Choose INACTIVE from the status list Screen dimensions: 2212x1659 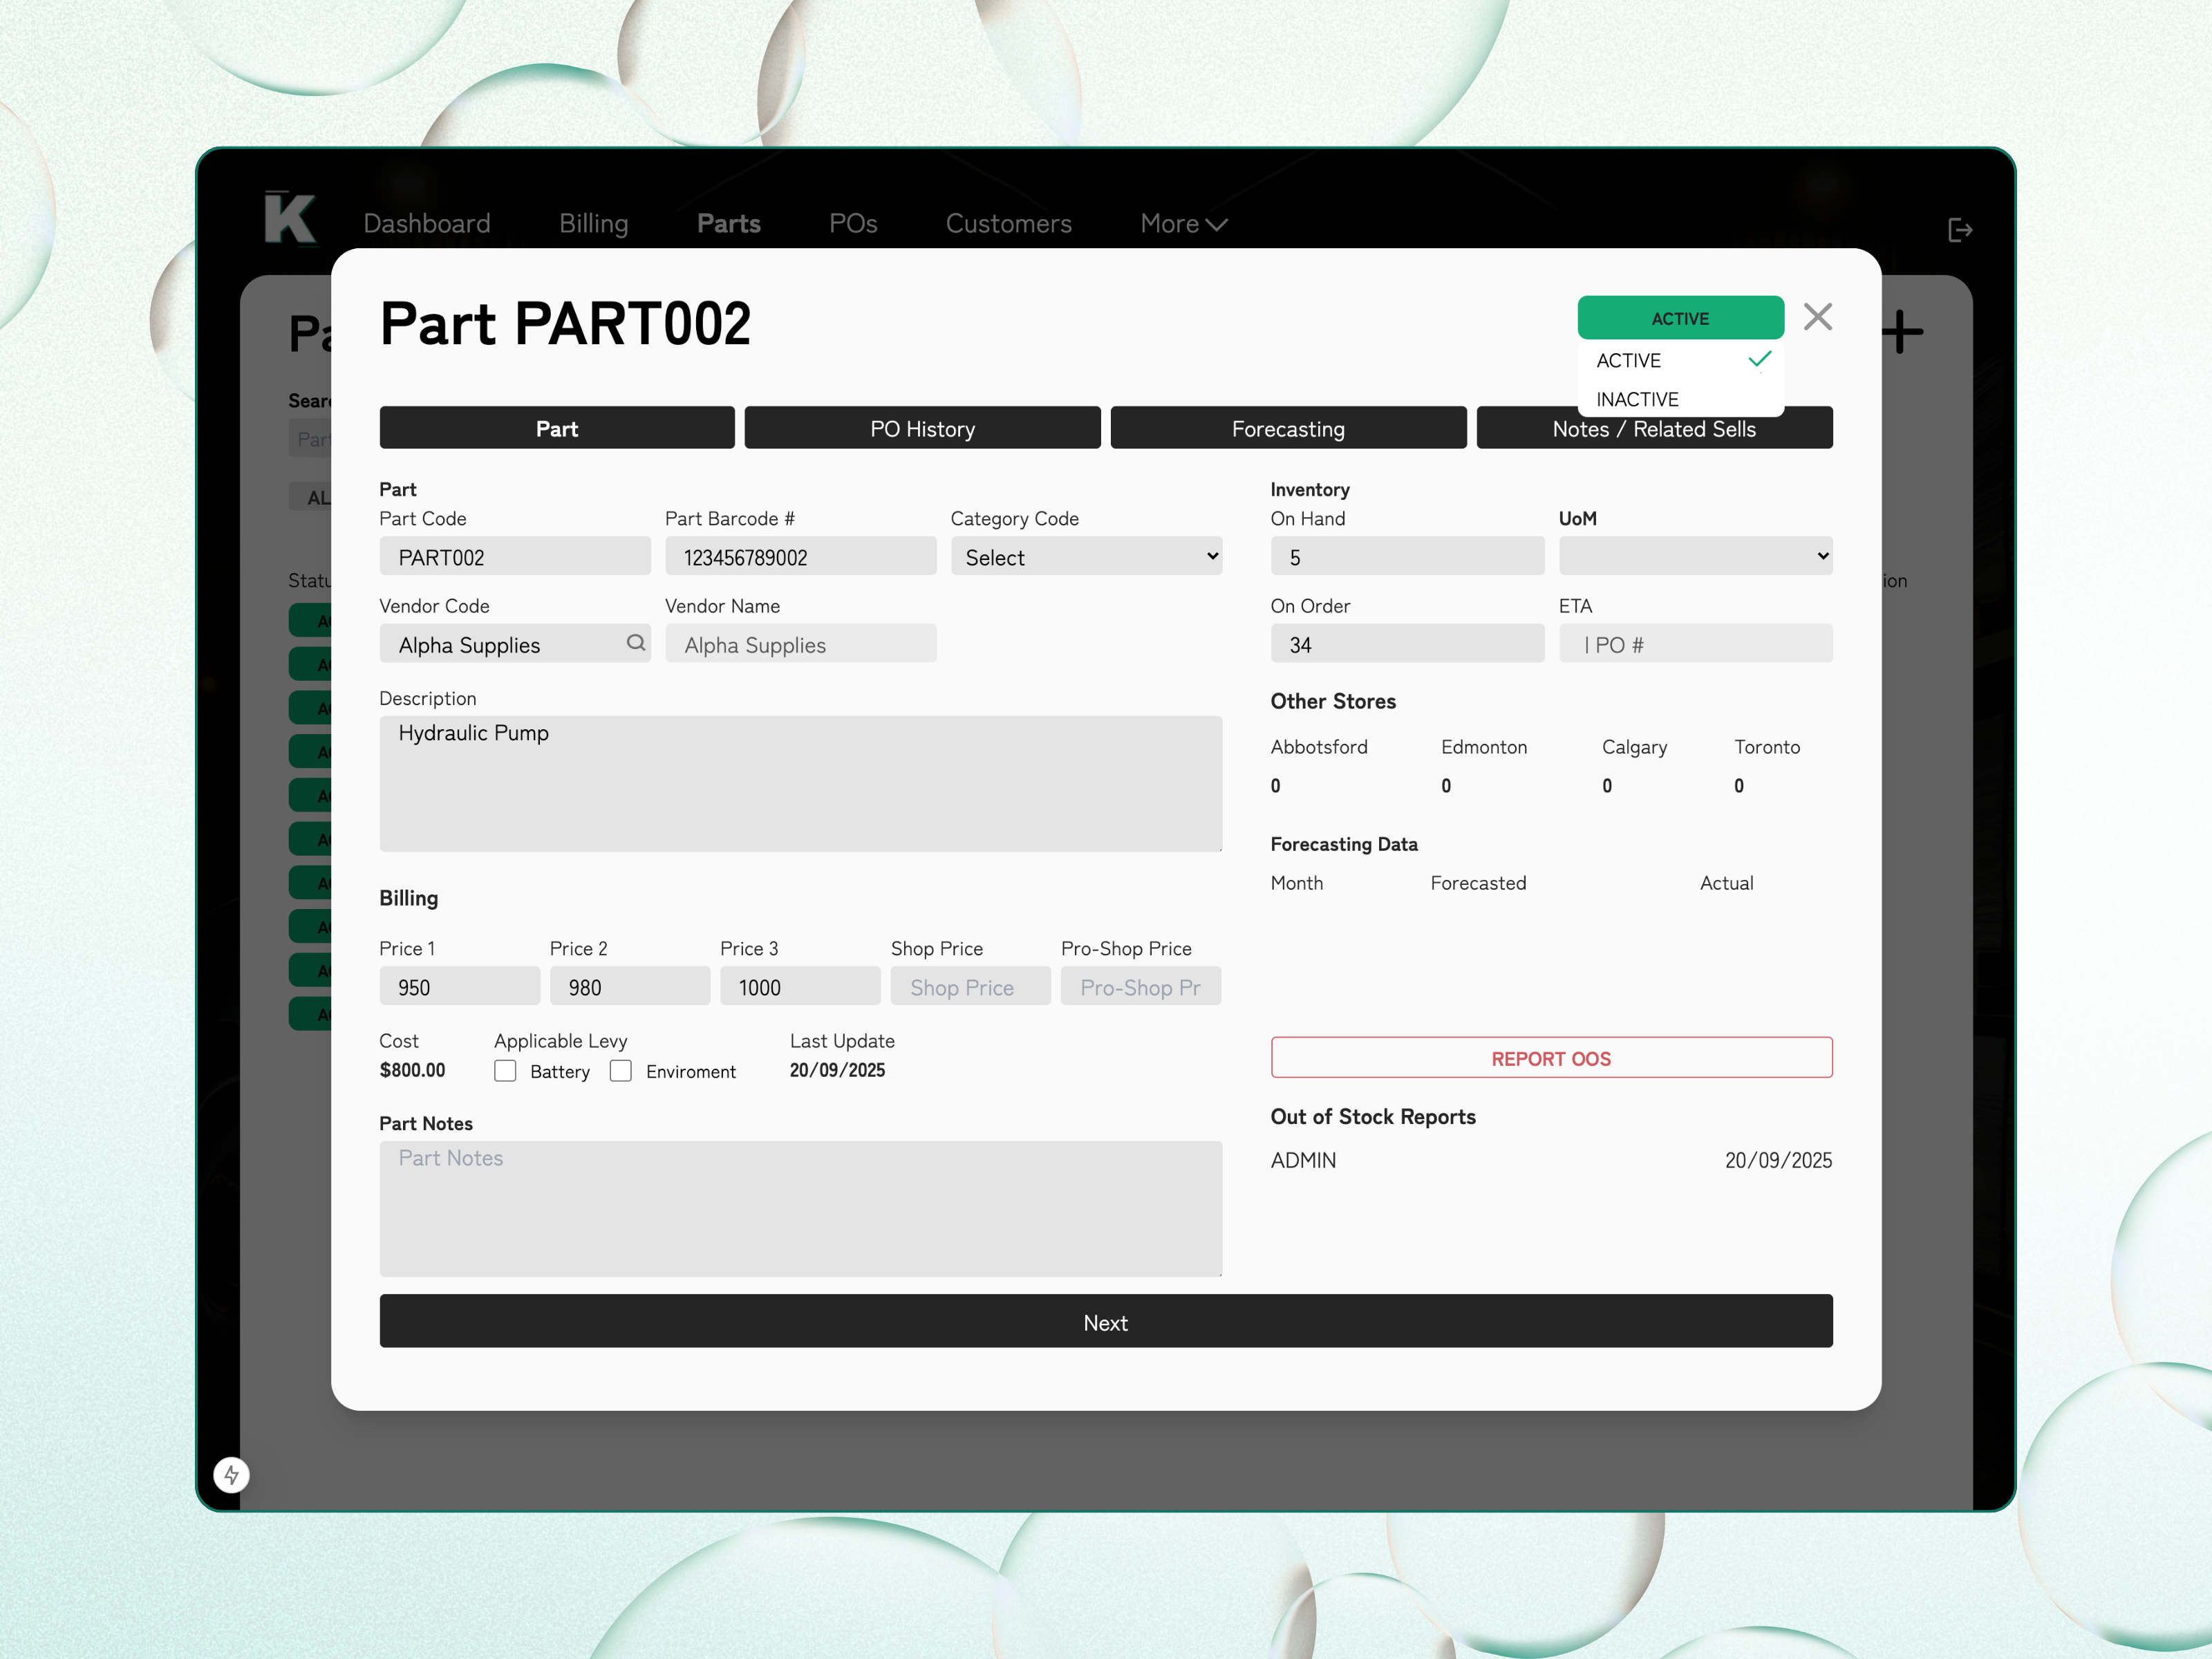(1637, 399)
